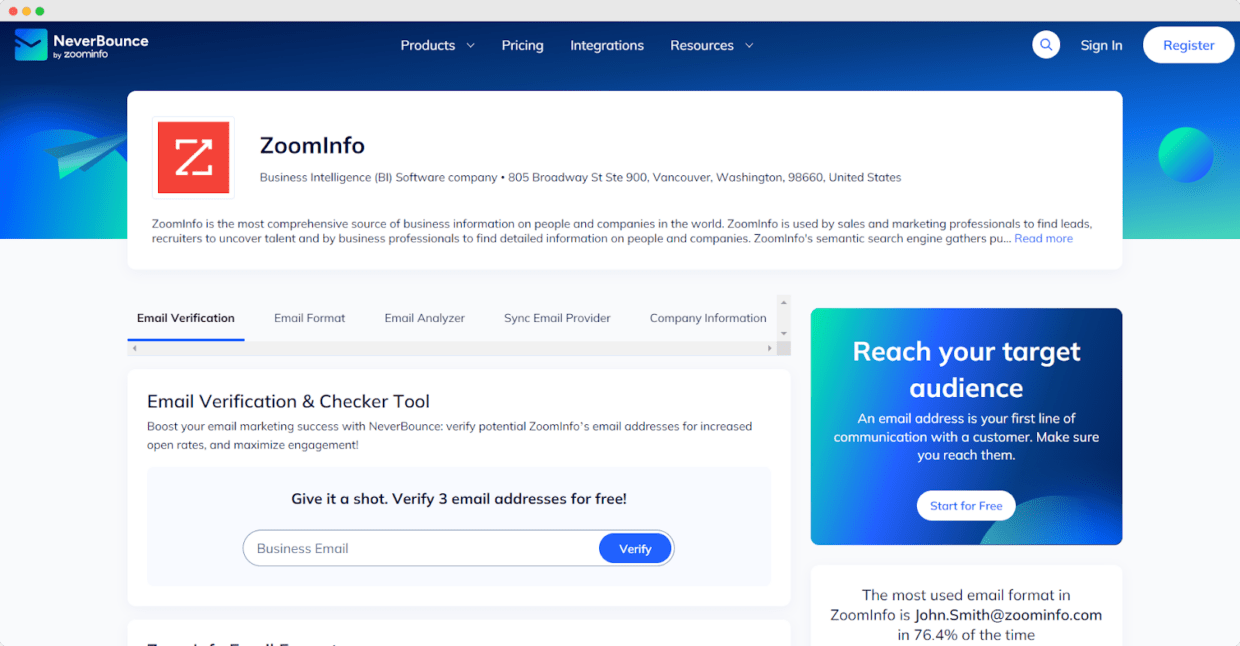Click the Verify button
The width and height of the screenshot is (1240, 646).
point(635,548)
